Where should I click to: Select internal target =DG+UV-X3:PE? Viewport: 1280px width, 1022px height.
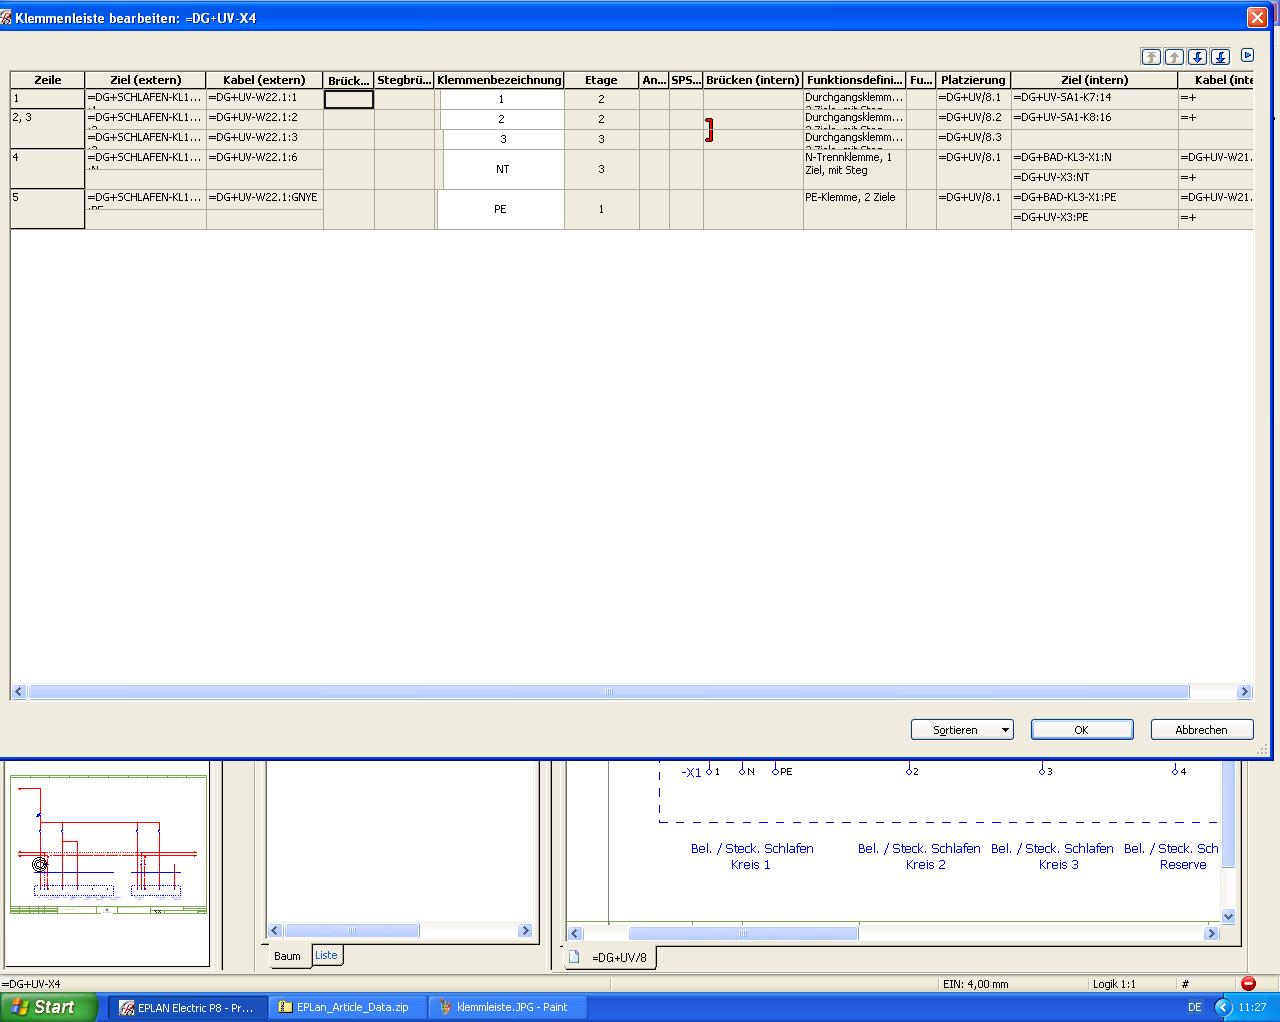click(x=1095, y=218)
